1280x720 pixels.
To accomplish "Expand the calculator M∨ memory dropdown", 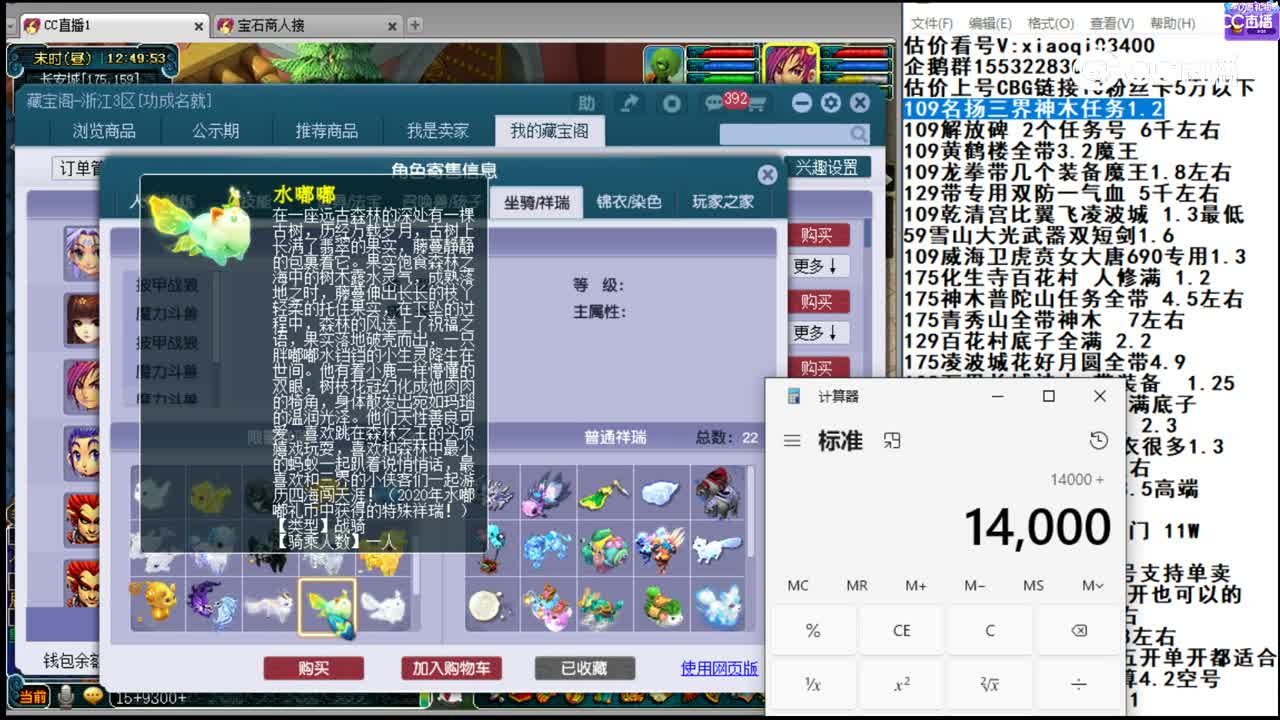I will 1092,585.
